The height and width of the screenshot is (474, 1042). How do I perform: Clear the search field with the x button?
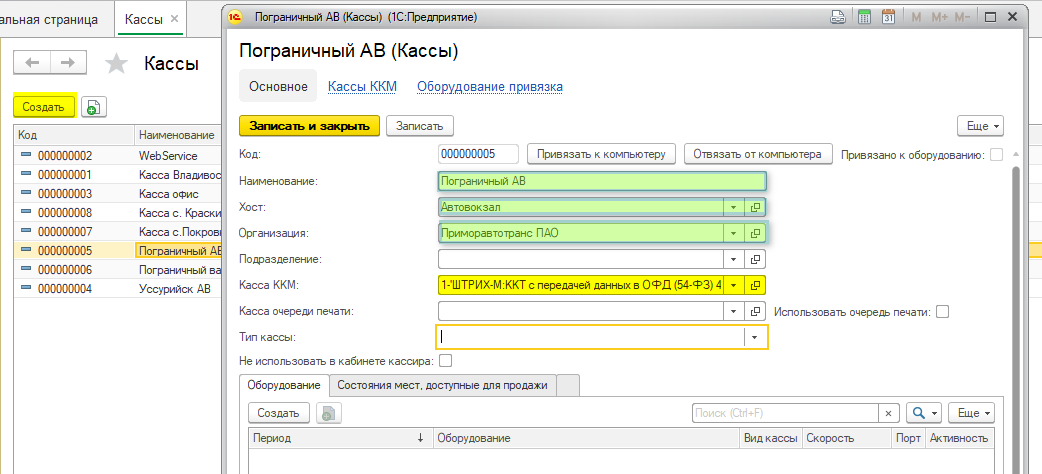pos(888,413)
